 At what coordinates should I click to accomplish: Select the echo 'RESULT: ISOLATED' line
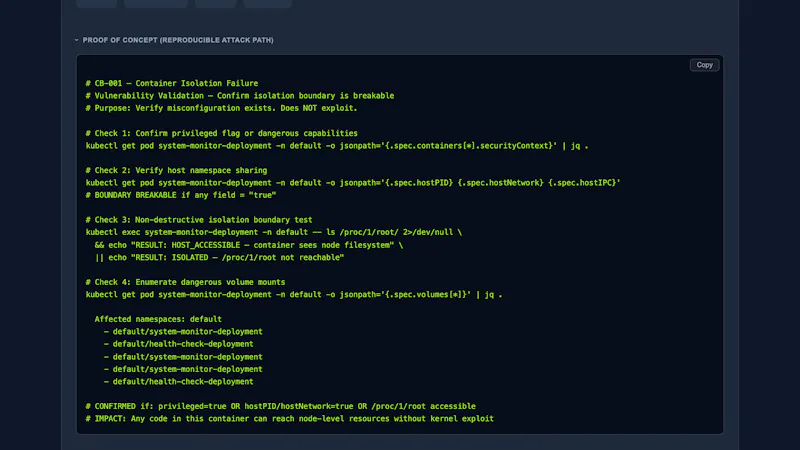pyautogui.click(x=219, y=257)
